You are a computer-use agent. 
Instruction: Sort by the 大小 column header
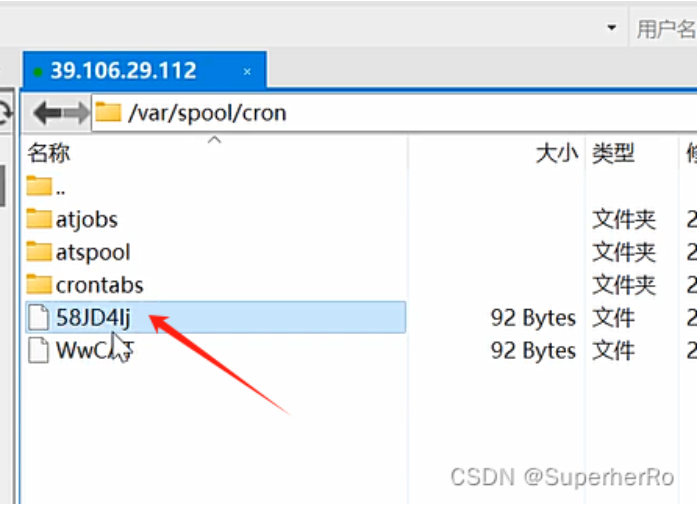pos(556,153)
